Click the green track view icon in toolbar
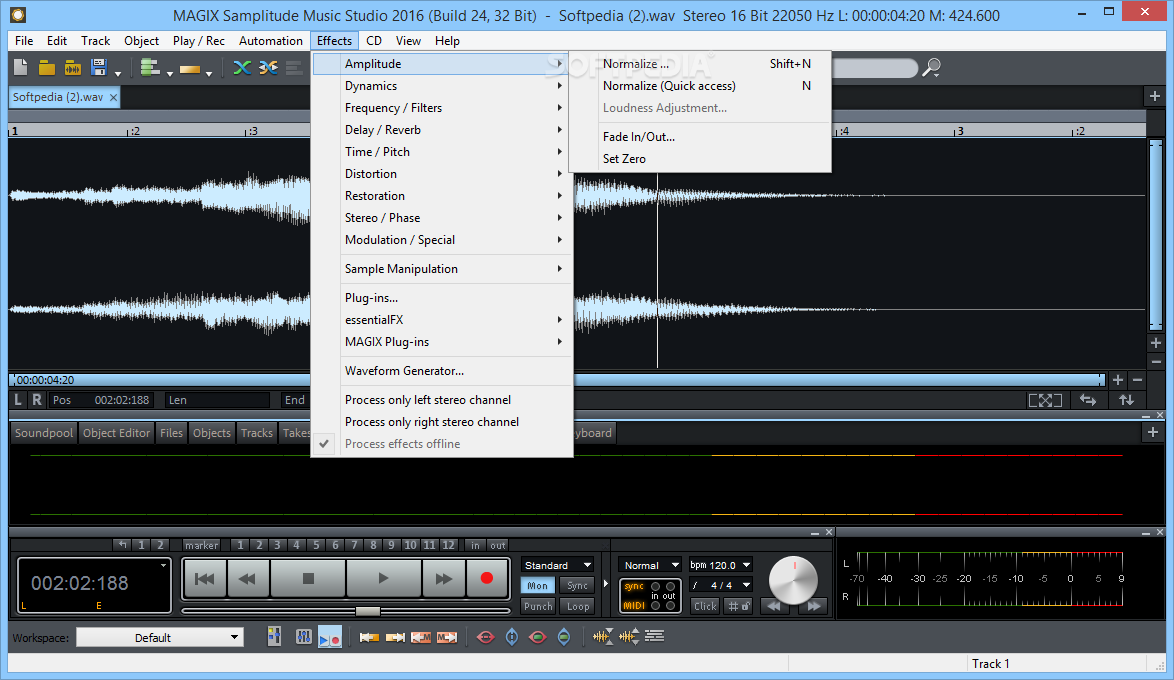 [x=150, y=68]
